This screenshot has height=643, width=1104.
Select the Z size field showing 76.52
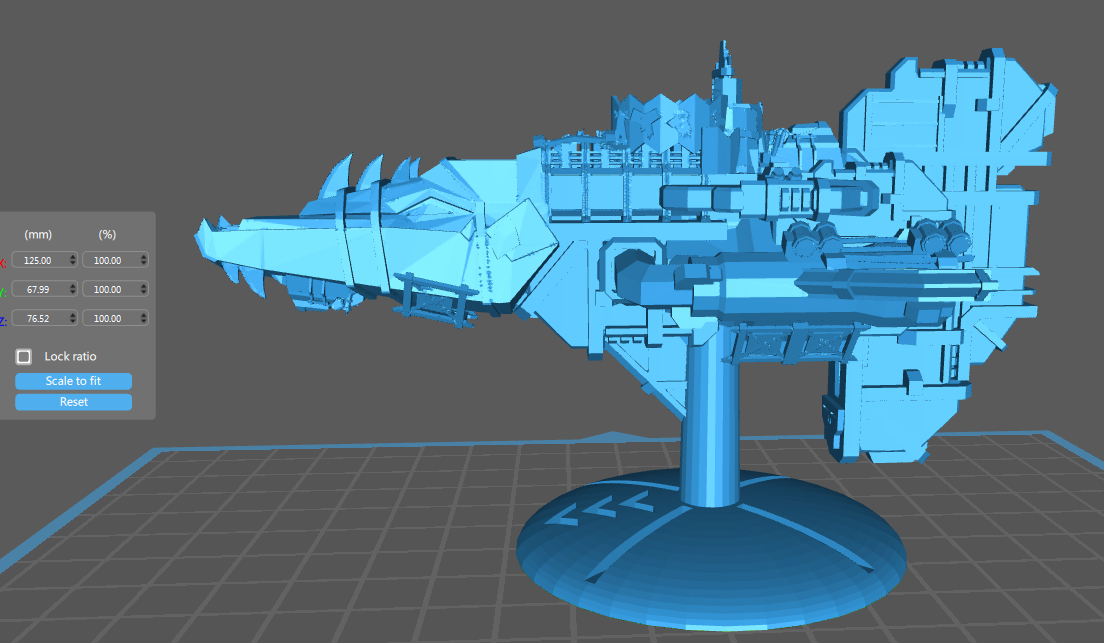[x=44, y=318]
